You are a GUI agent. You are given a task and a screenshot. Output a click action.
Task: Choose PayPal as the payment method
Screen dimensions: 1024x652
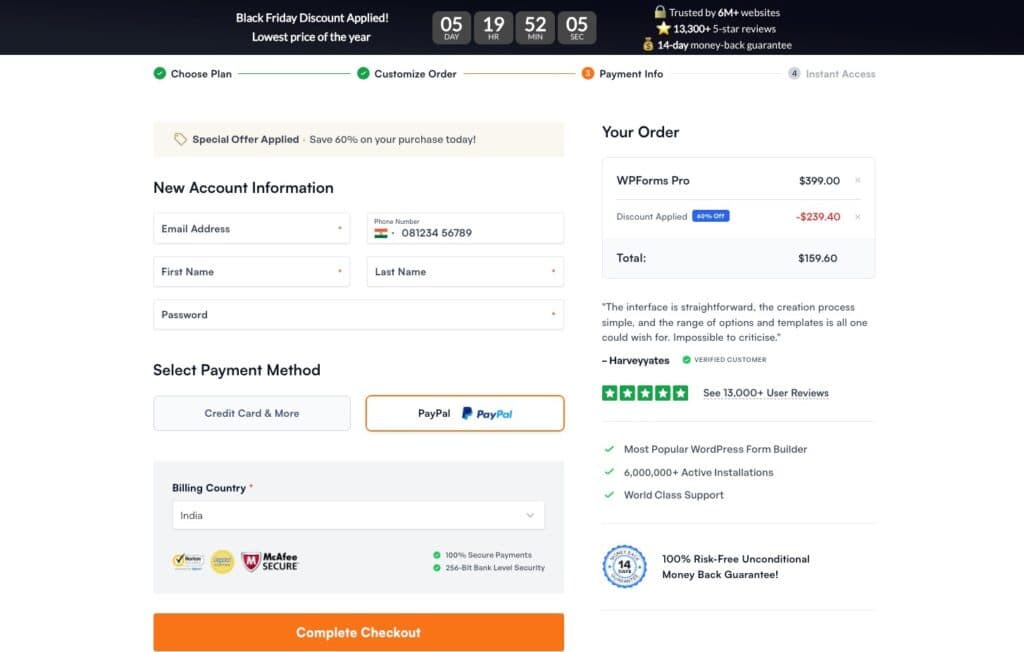click(464, 412)
